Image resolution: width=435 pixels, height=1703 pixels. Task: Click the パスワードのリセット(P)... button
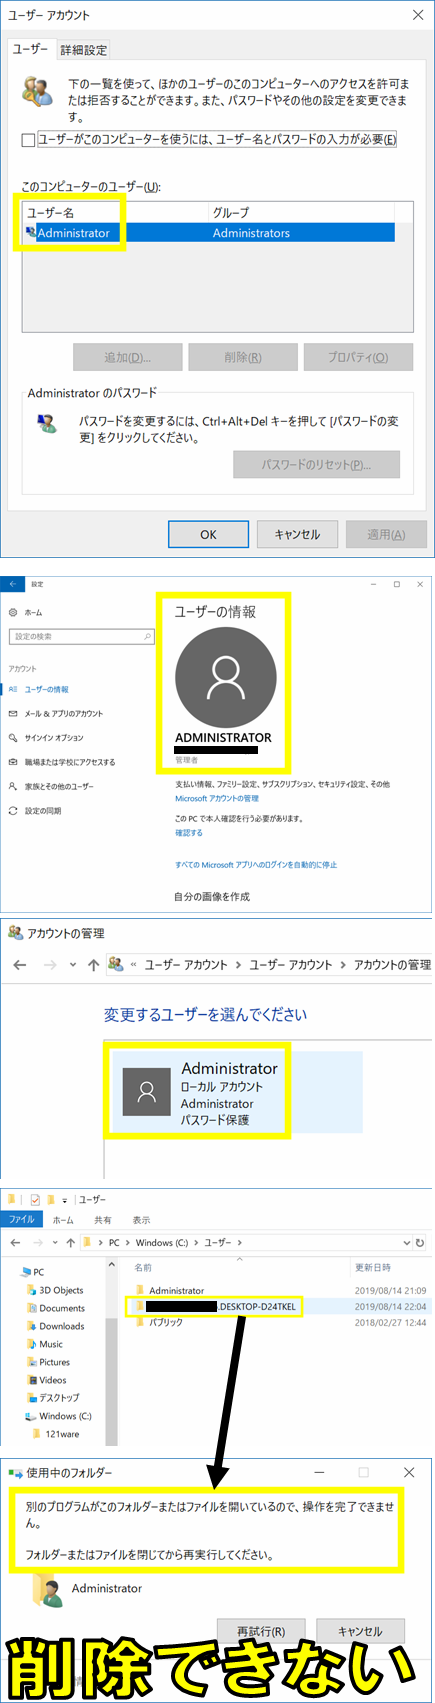[x=316, y=464]
